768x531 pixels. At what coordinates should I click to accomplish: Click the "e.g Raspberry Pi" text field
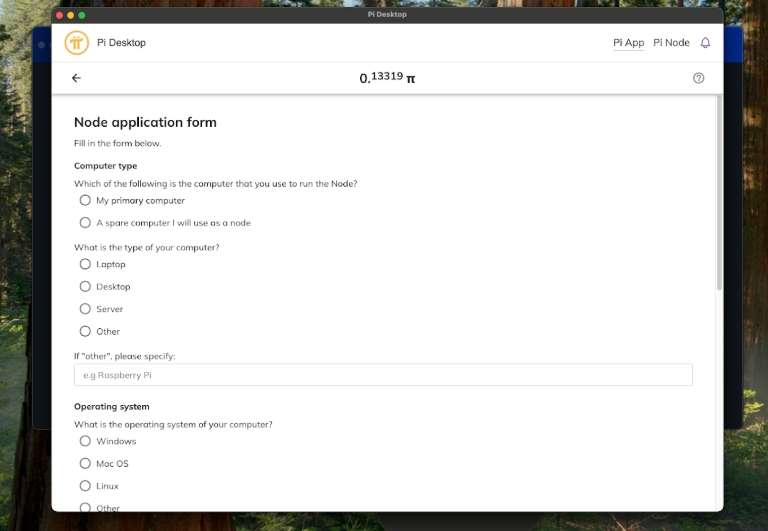click(383, 375)
